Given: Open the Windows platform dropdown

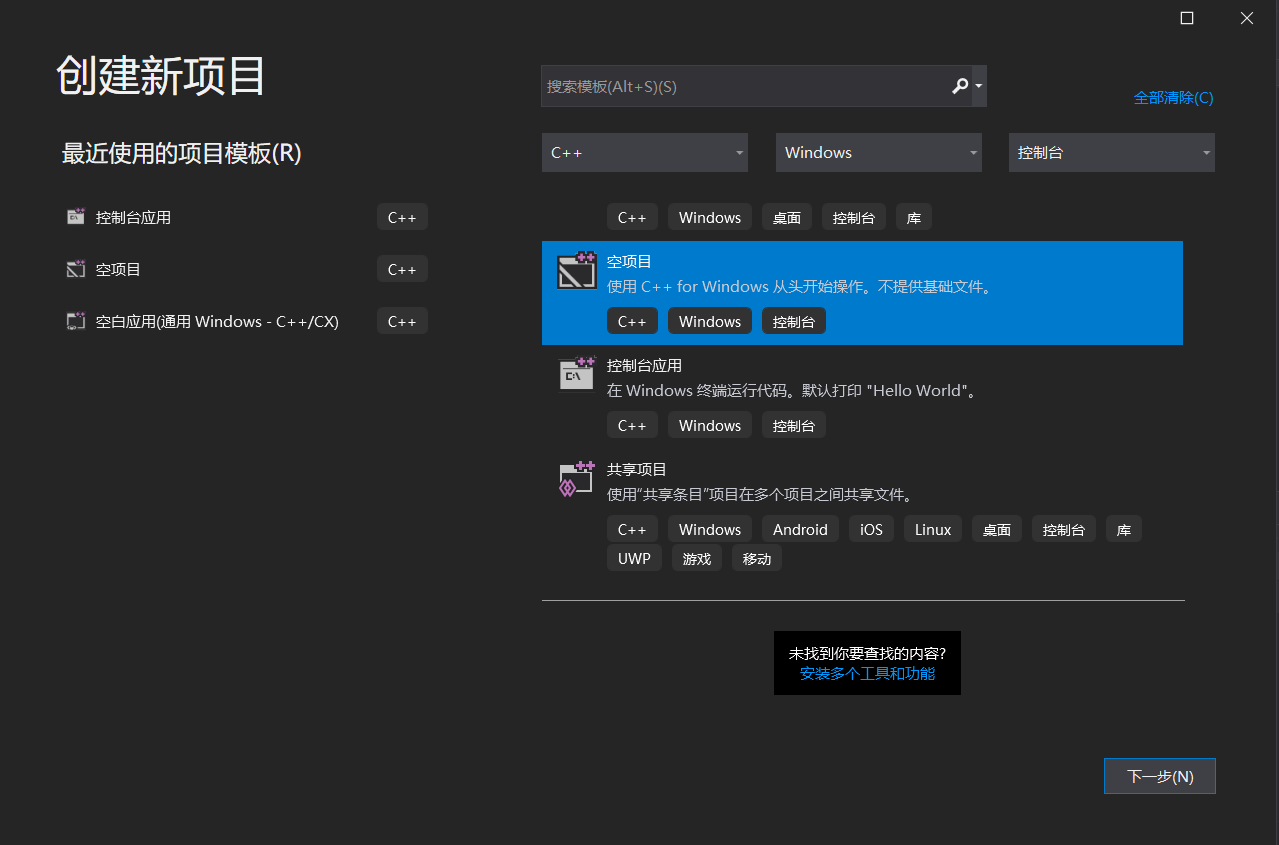Looking at the screenshot, I should [x=878, y=152].
